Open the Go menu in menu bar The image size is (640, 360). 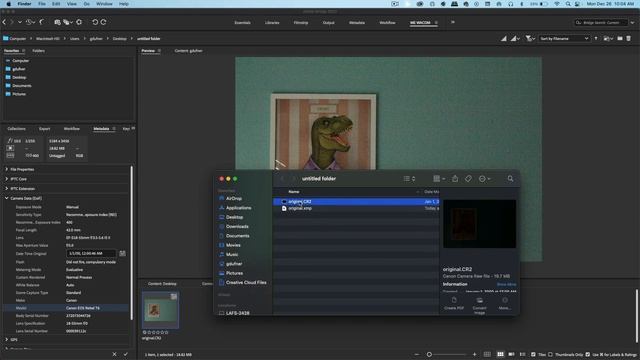87,4
